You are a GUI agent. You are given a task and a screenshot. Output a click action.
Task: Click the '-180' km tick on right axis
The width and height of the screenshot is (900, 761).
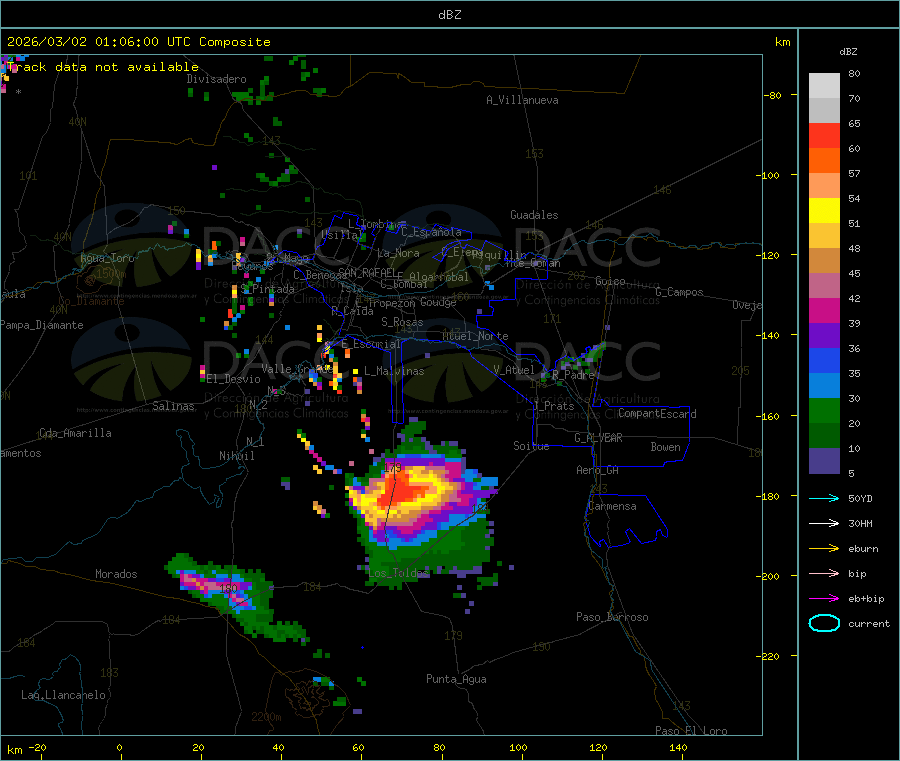pos(771,496)
